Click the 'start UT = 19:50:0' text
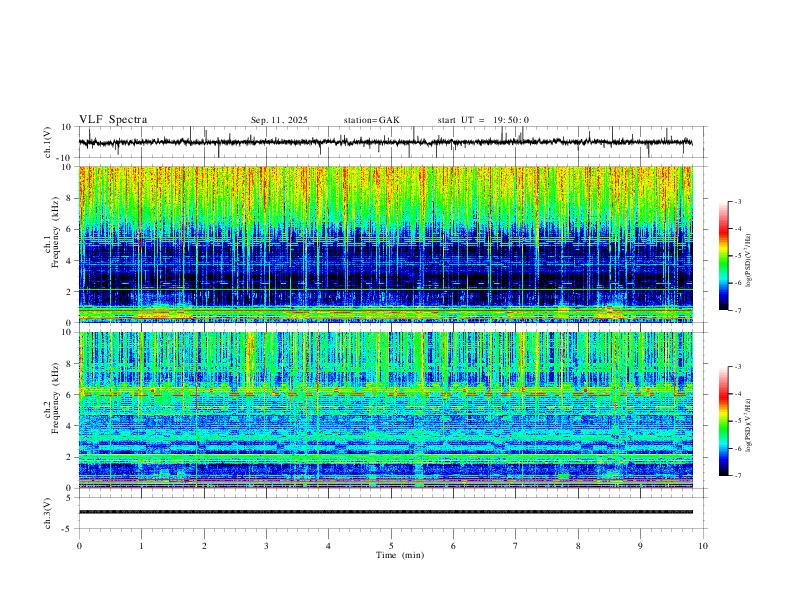Image resolution: width=792 pixels, height=612 pixels. (x=483, y=120)
